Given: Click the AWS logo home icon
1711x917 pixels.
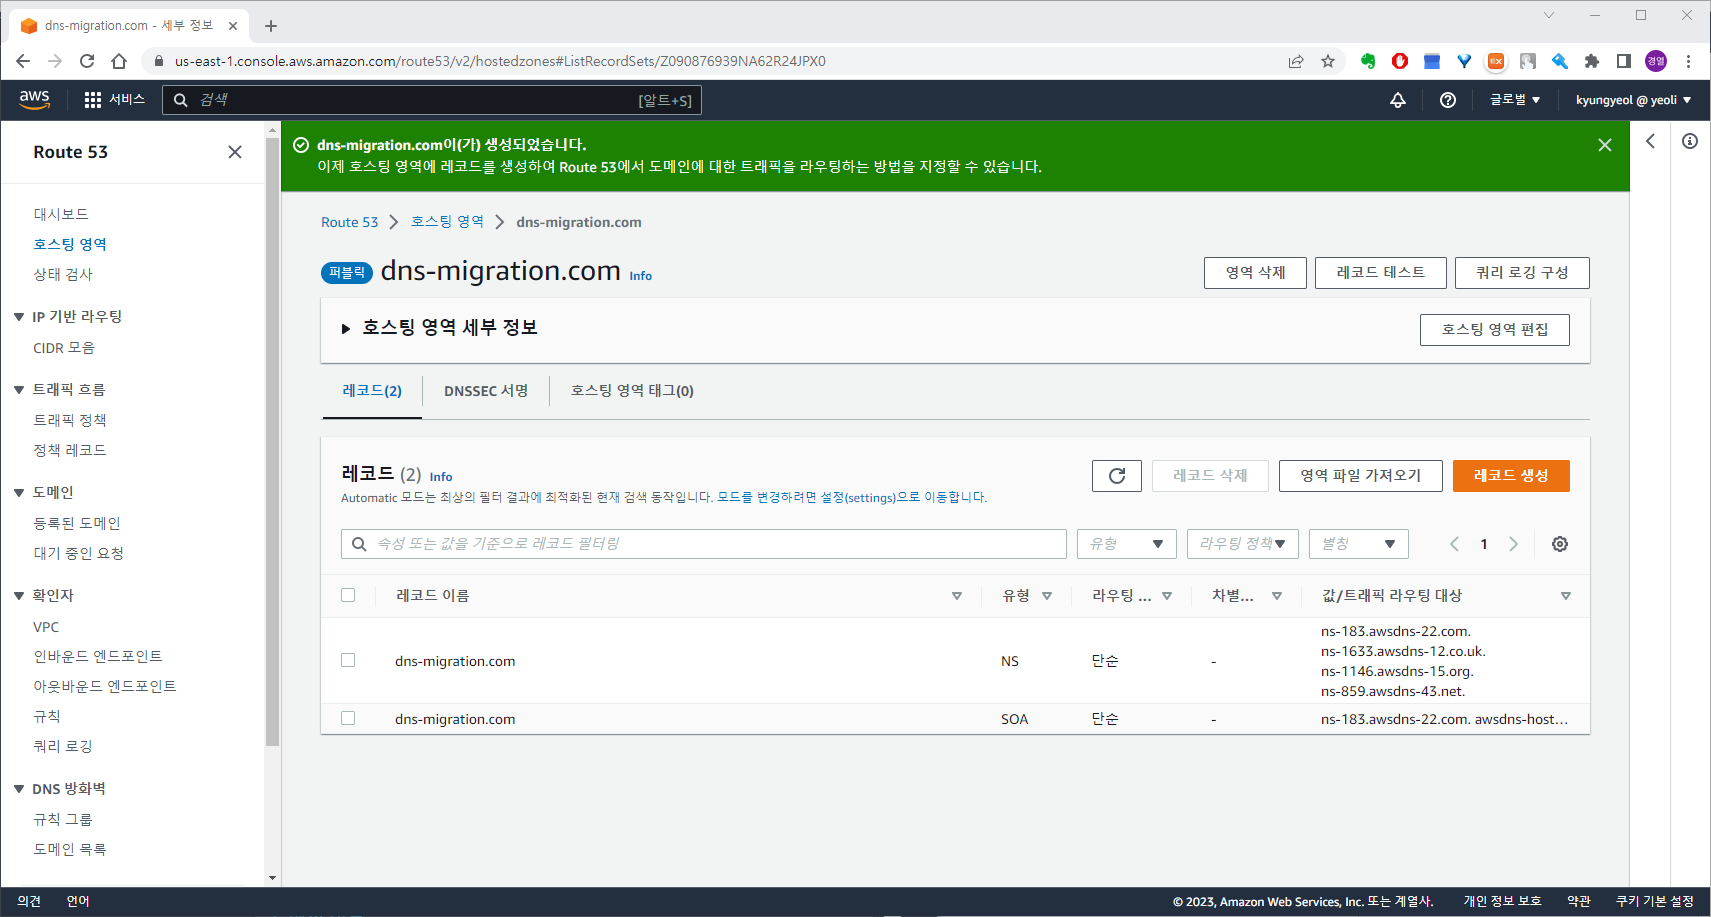Looking at the screenshot, I should coord(34,99).
